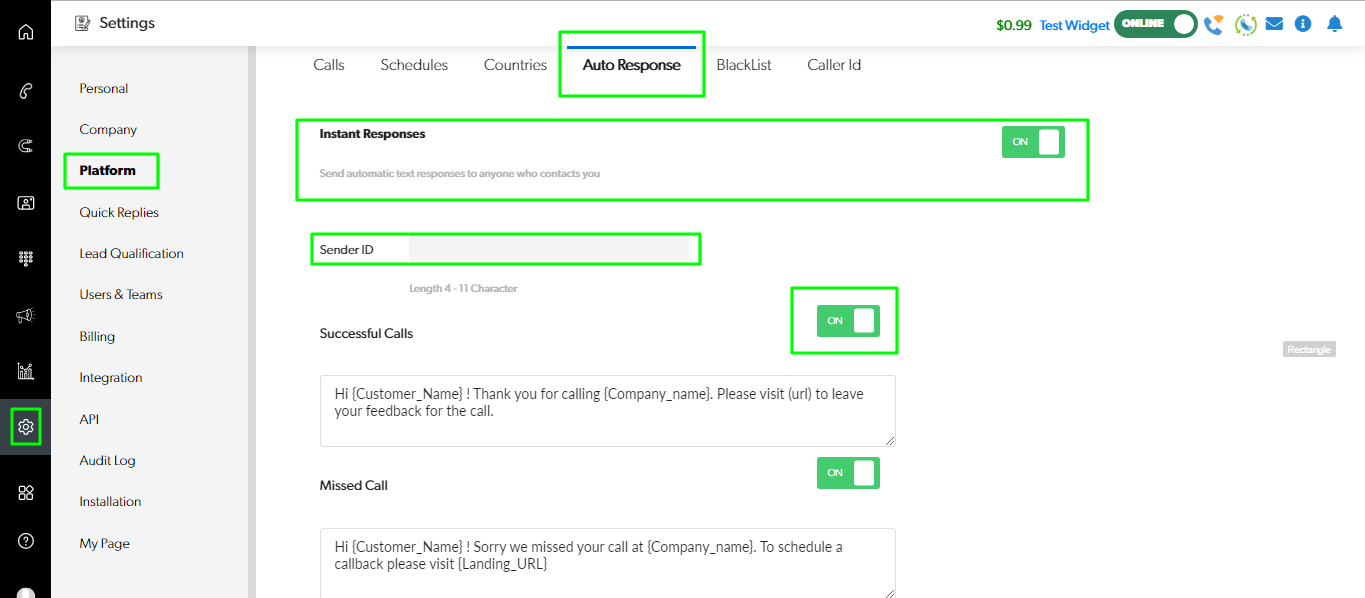Open the home icon in sidebar
This screenshot has height=598, width=1365.
click(26, 32)
